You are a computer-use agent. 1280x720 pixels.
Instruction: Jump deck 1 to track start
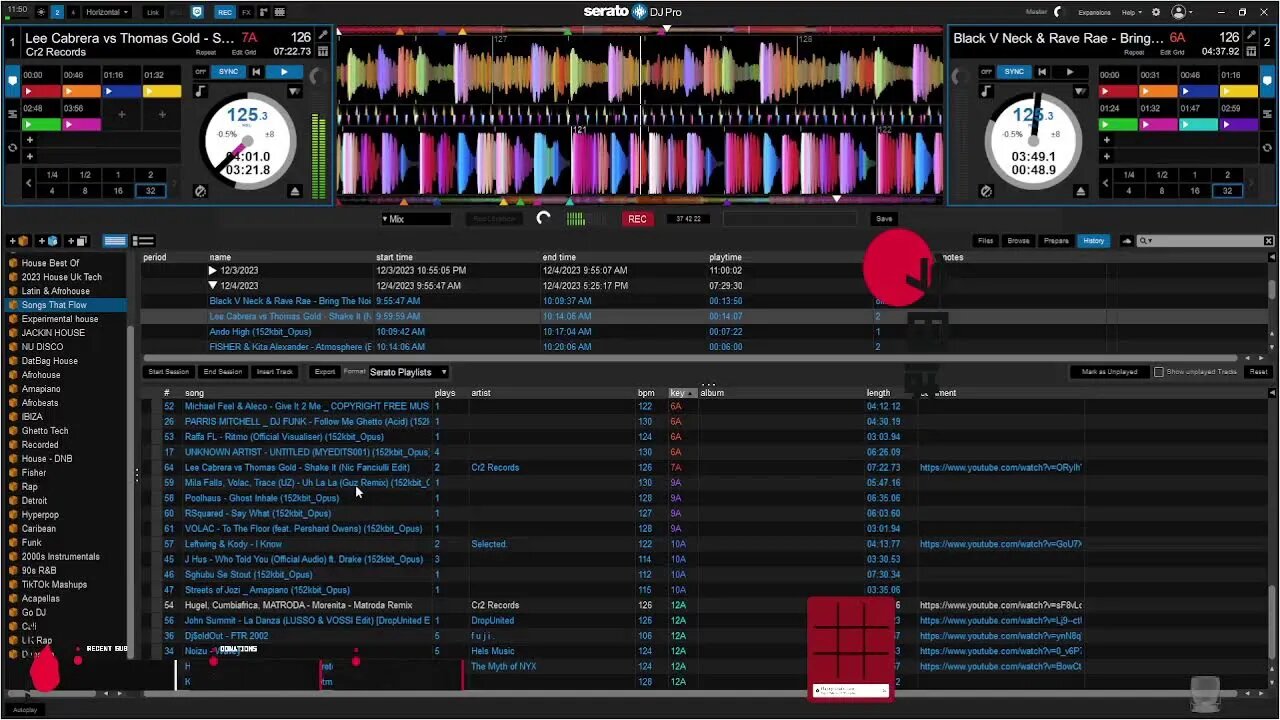(x=257, y=72)
